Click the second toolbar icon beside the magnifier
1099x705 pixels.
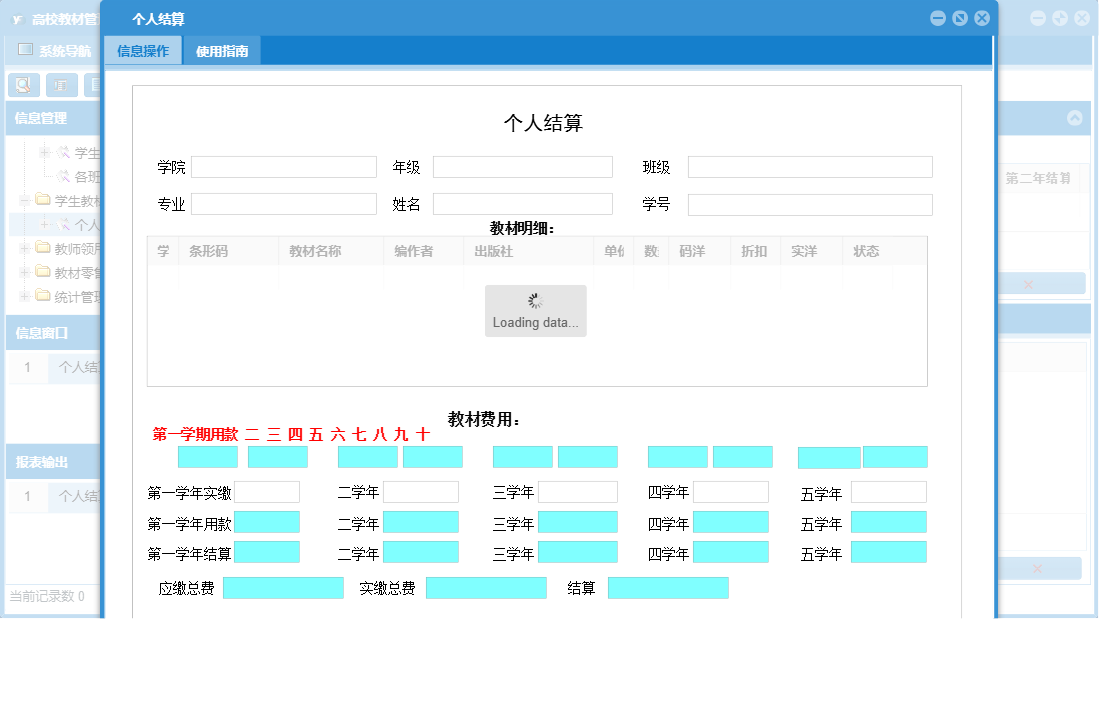[x=60, y=85]
